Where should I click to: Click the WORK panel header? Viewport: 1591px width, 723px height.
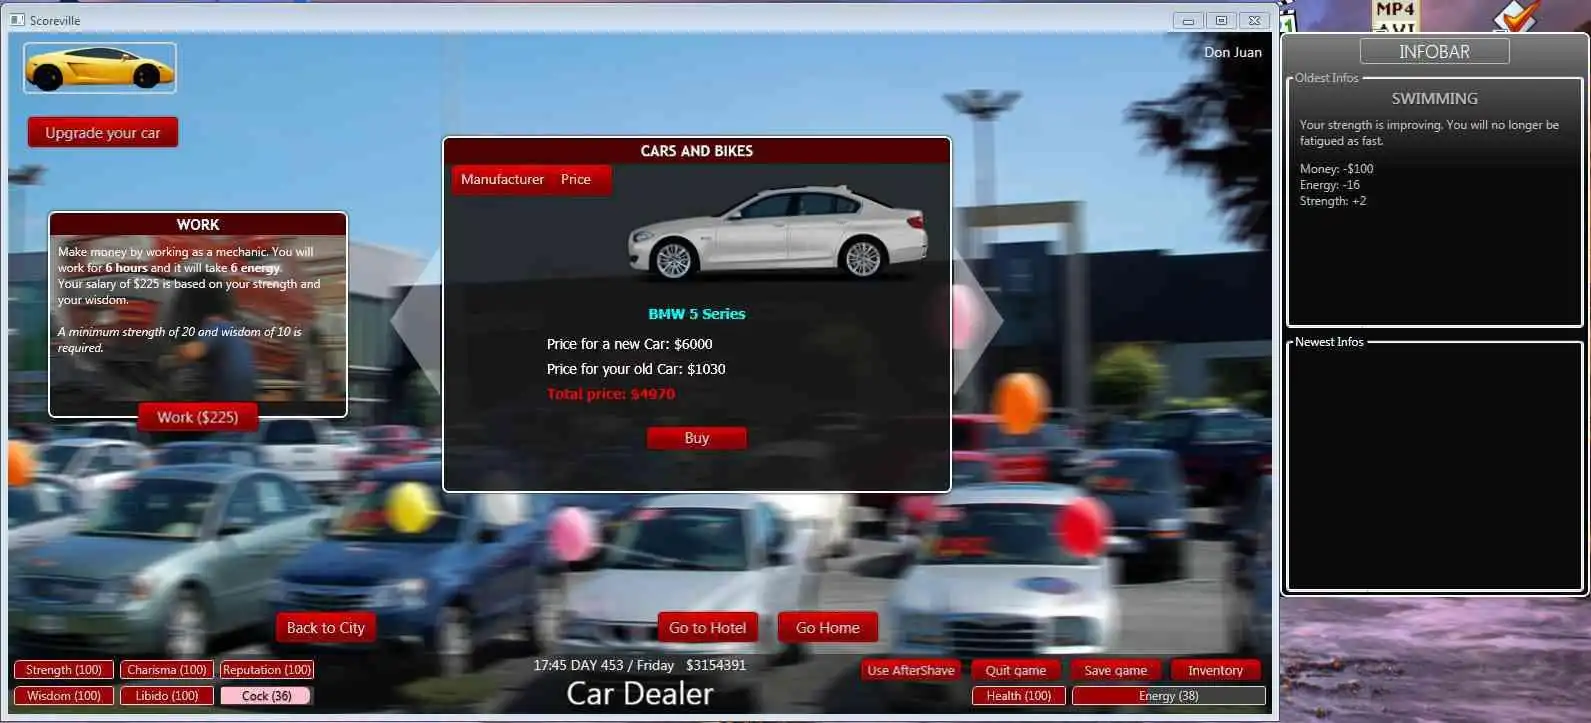[x=198, y=225]
